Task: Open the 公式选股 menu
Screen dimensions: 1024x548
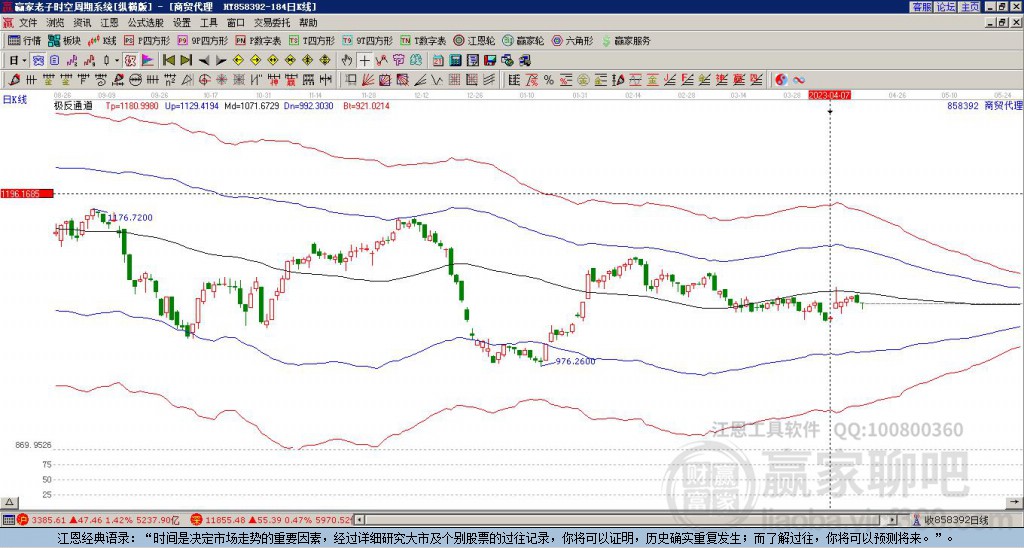Action: coord(145,23)
